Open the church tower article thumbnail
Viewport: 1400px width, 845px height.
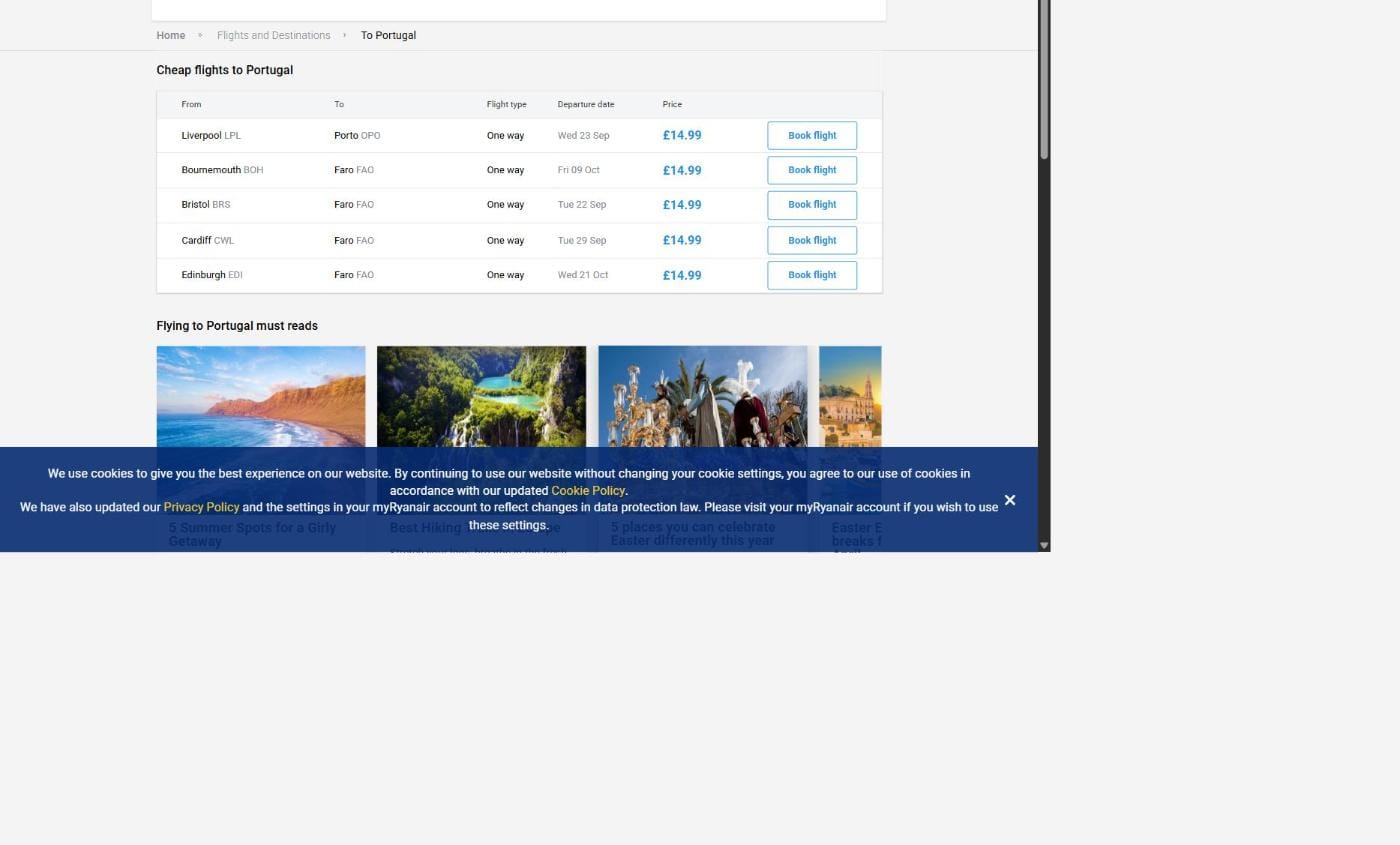click(x=850, y=397)
